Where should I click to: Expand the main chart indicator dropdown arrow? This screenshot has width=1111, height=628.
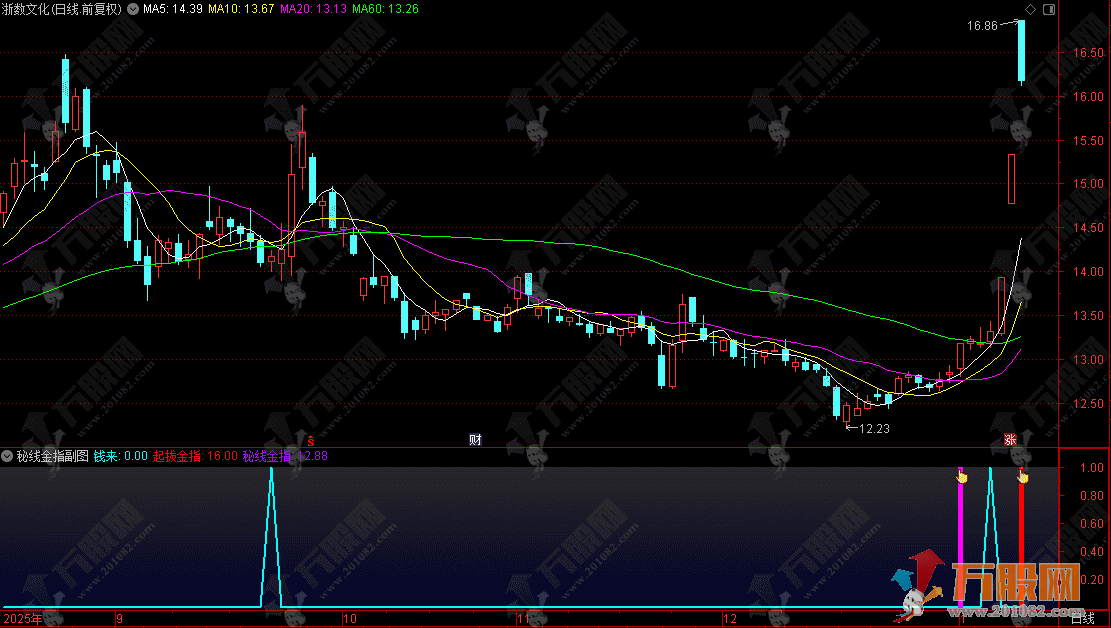(135, 9)
